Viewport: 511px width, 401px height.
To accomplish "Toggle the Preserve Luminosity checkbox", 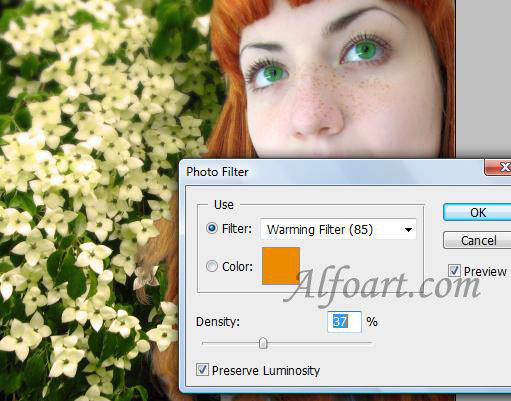I will [x=202, y=370].
